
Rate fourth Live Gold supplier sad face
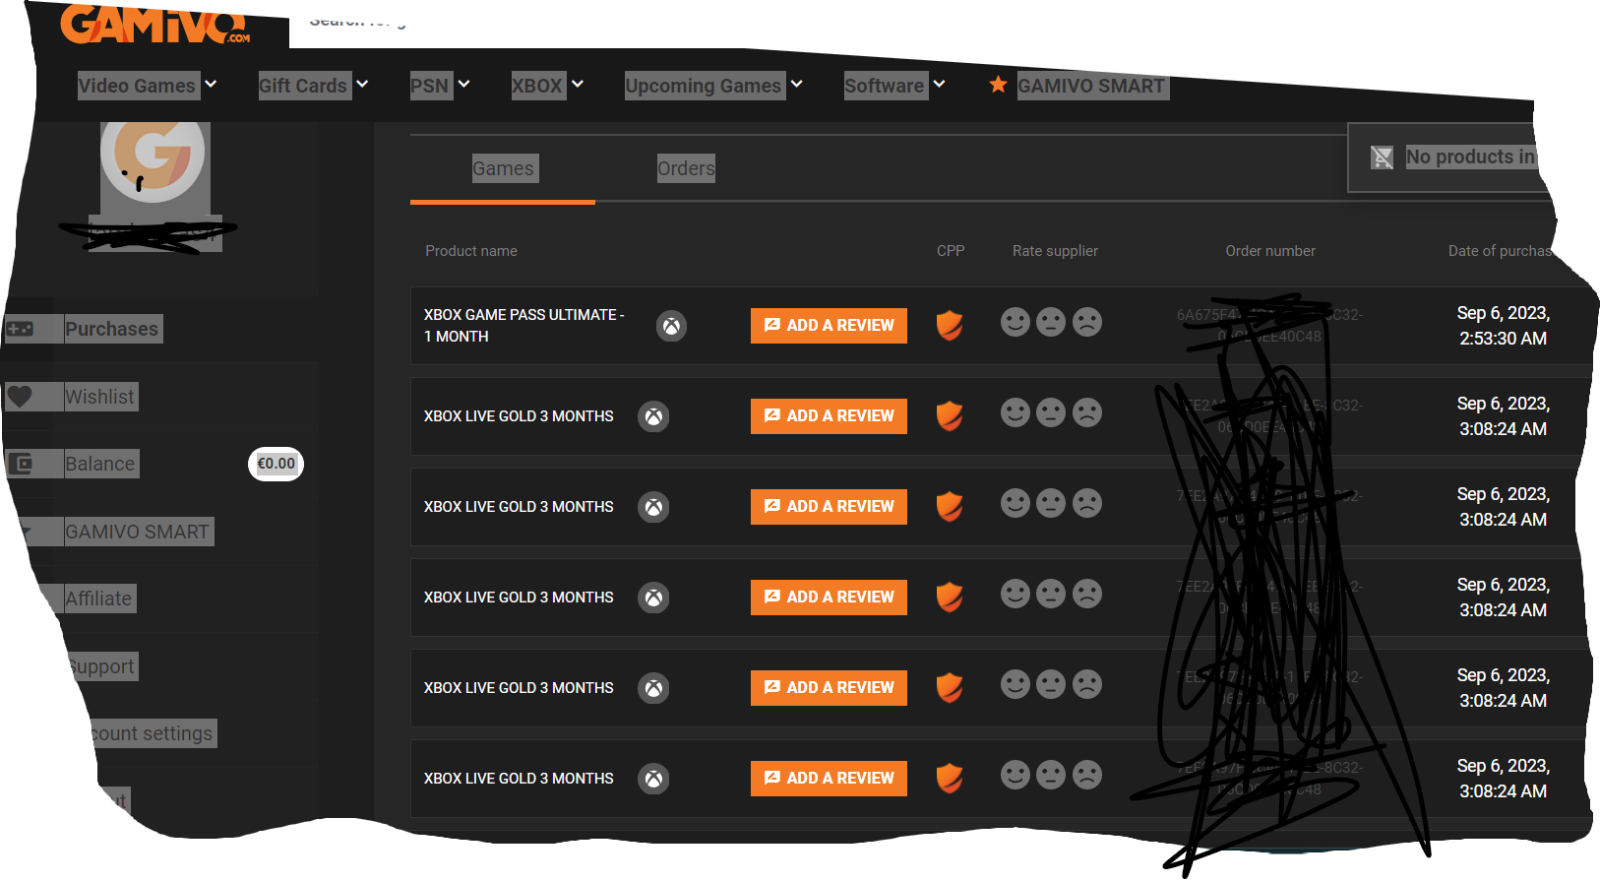(1087, 684)
